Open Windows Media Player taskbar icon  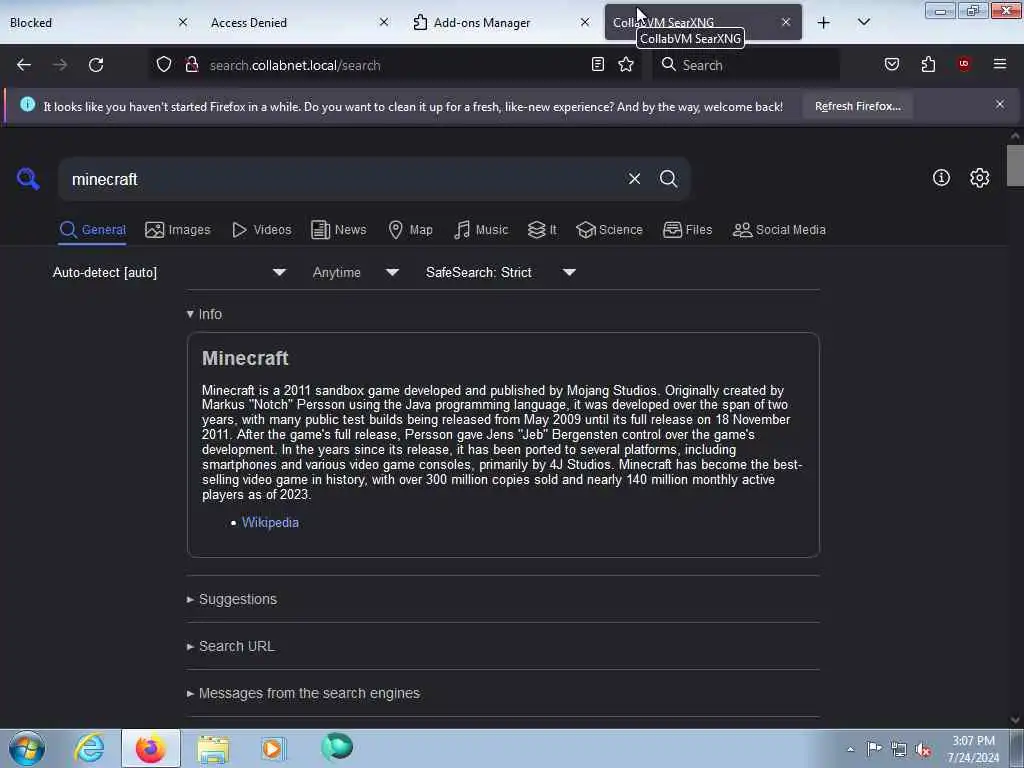coord(273,748)
